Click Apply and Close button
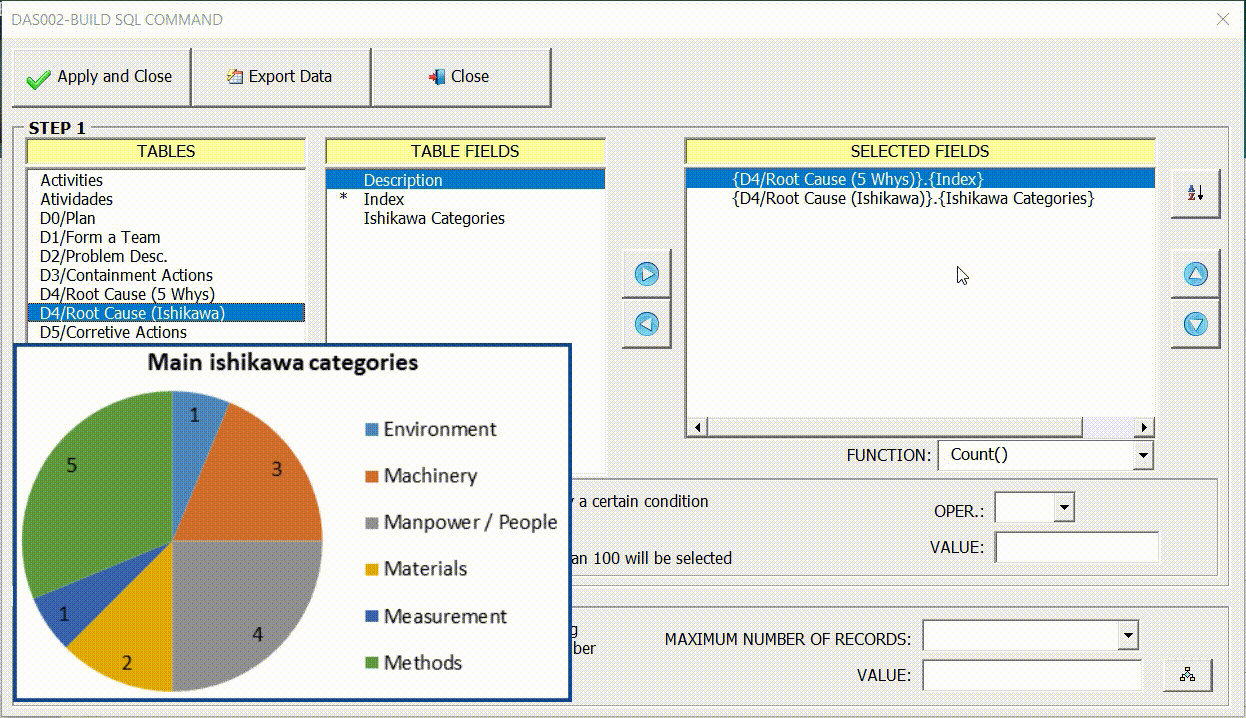Screen dimensions: 1246x718 (100, 77)
